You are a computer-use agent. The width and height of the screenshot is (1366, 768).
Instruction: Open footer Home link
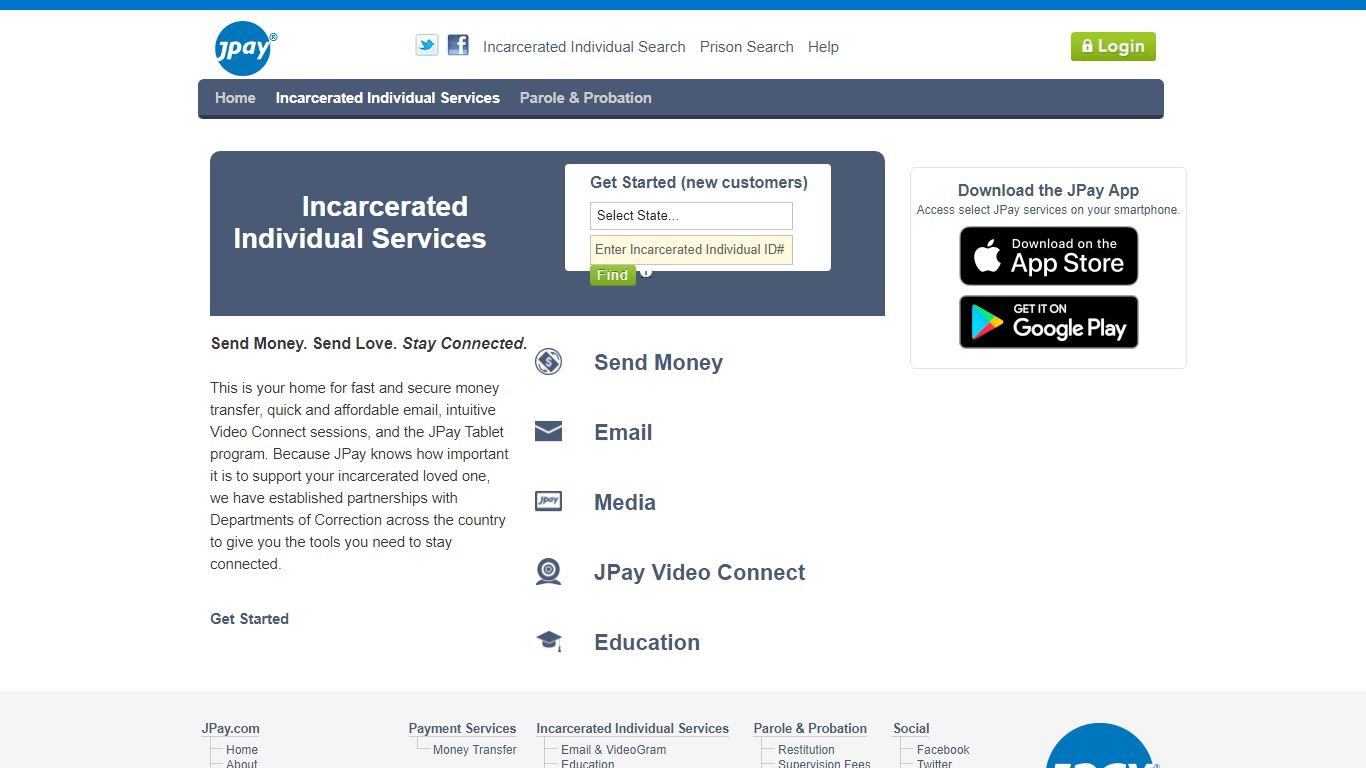(242, 750)
